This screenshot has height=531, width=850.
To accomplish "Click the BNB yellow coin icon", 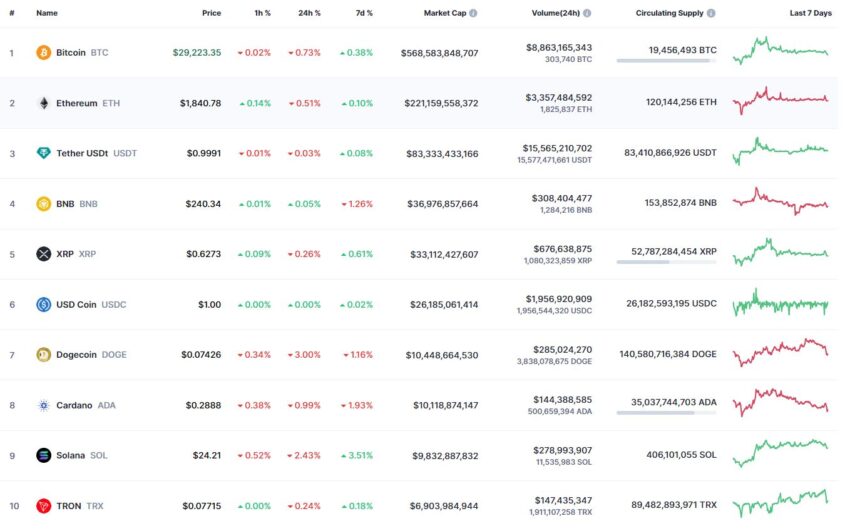I will click(x=43, y=204).
